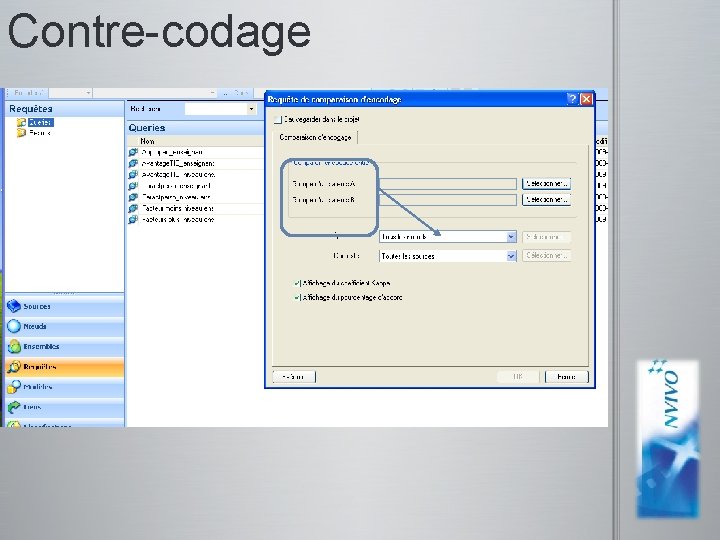Image resolution: width=720 pixels, height=540 pixels.
Task: Click the help question mark in dialog title
Action: (572, 99)
